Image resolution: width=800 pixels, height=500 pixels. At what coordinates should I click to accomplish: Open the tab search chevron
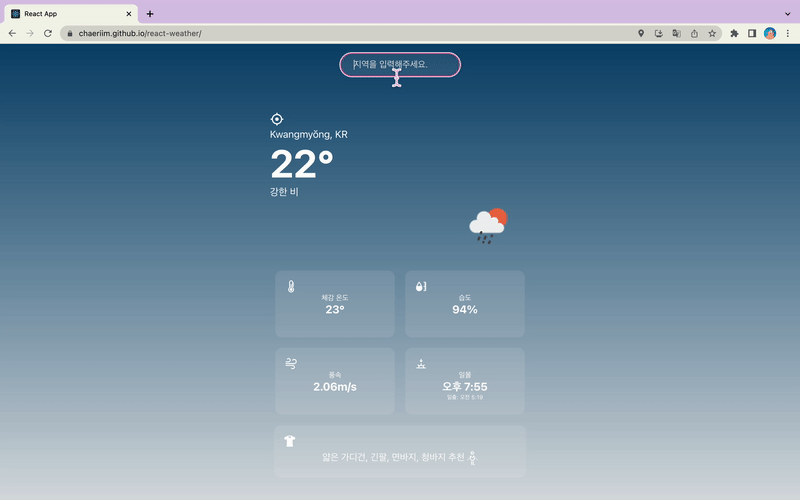pyautogui.click(x=788, y=14)
